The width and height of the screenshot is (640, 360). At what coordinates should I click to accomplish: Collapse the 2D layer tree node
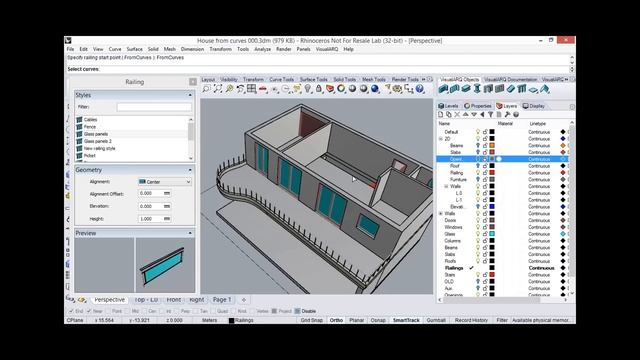(x=441, y=139)
